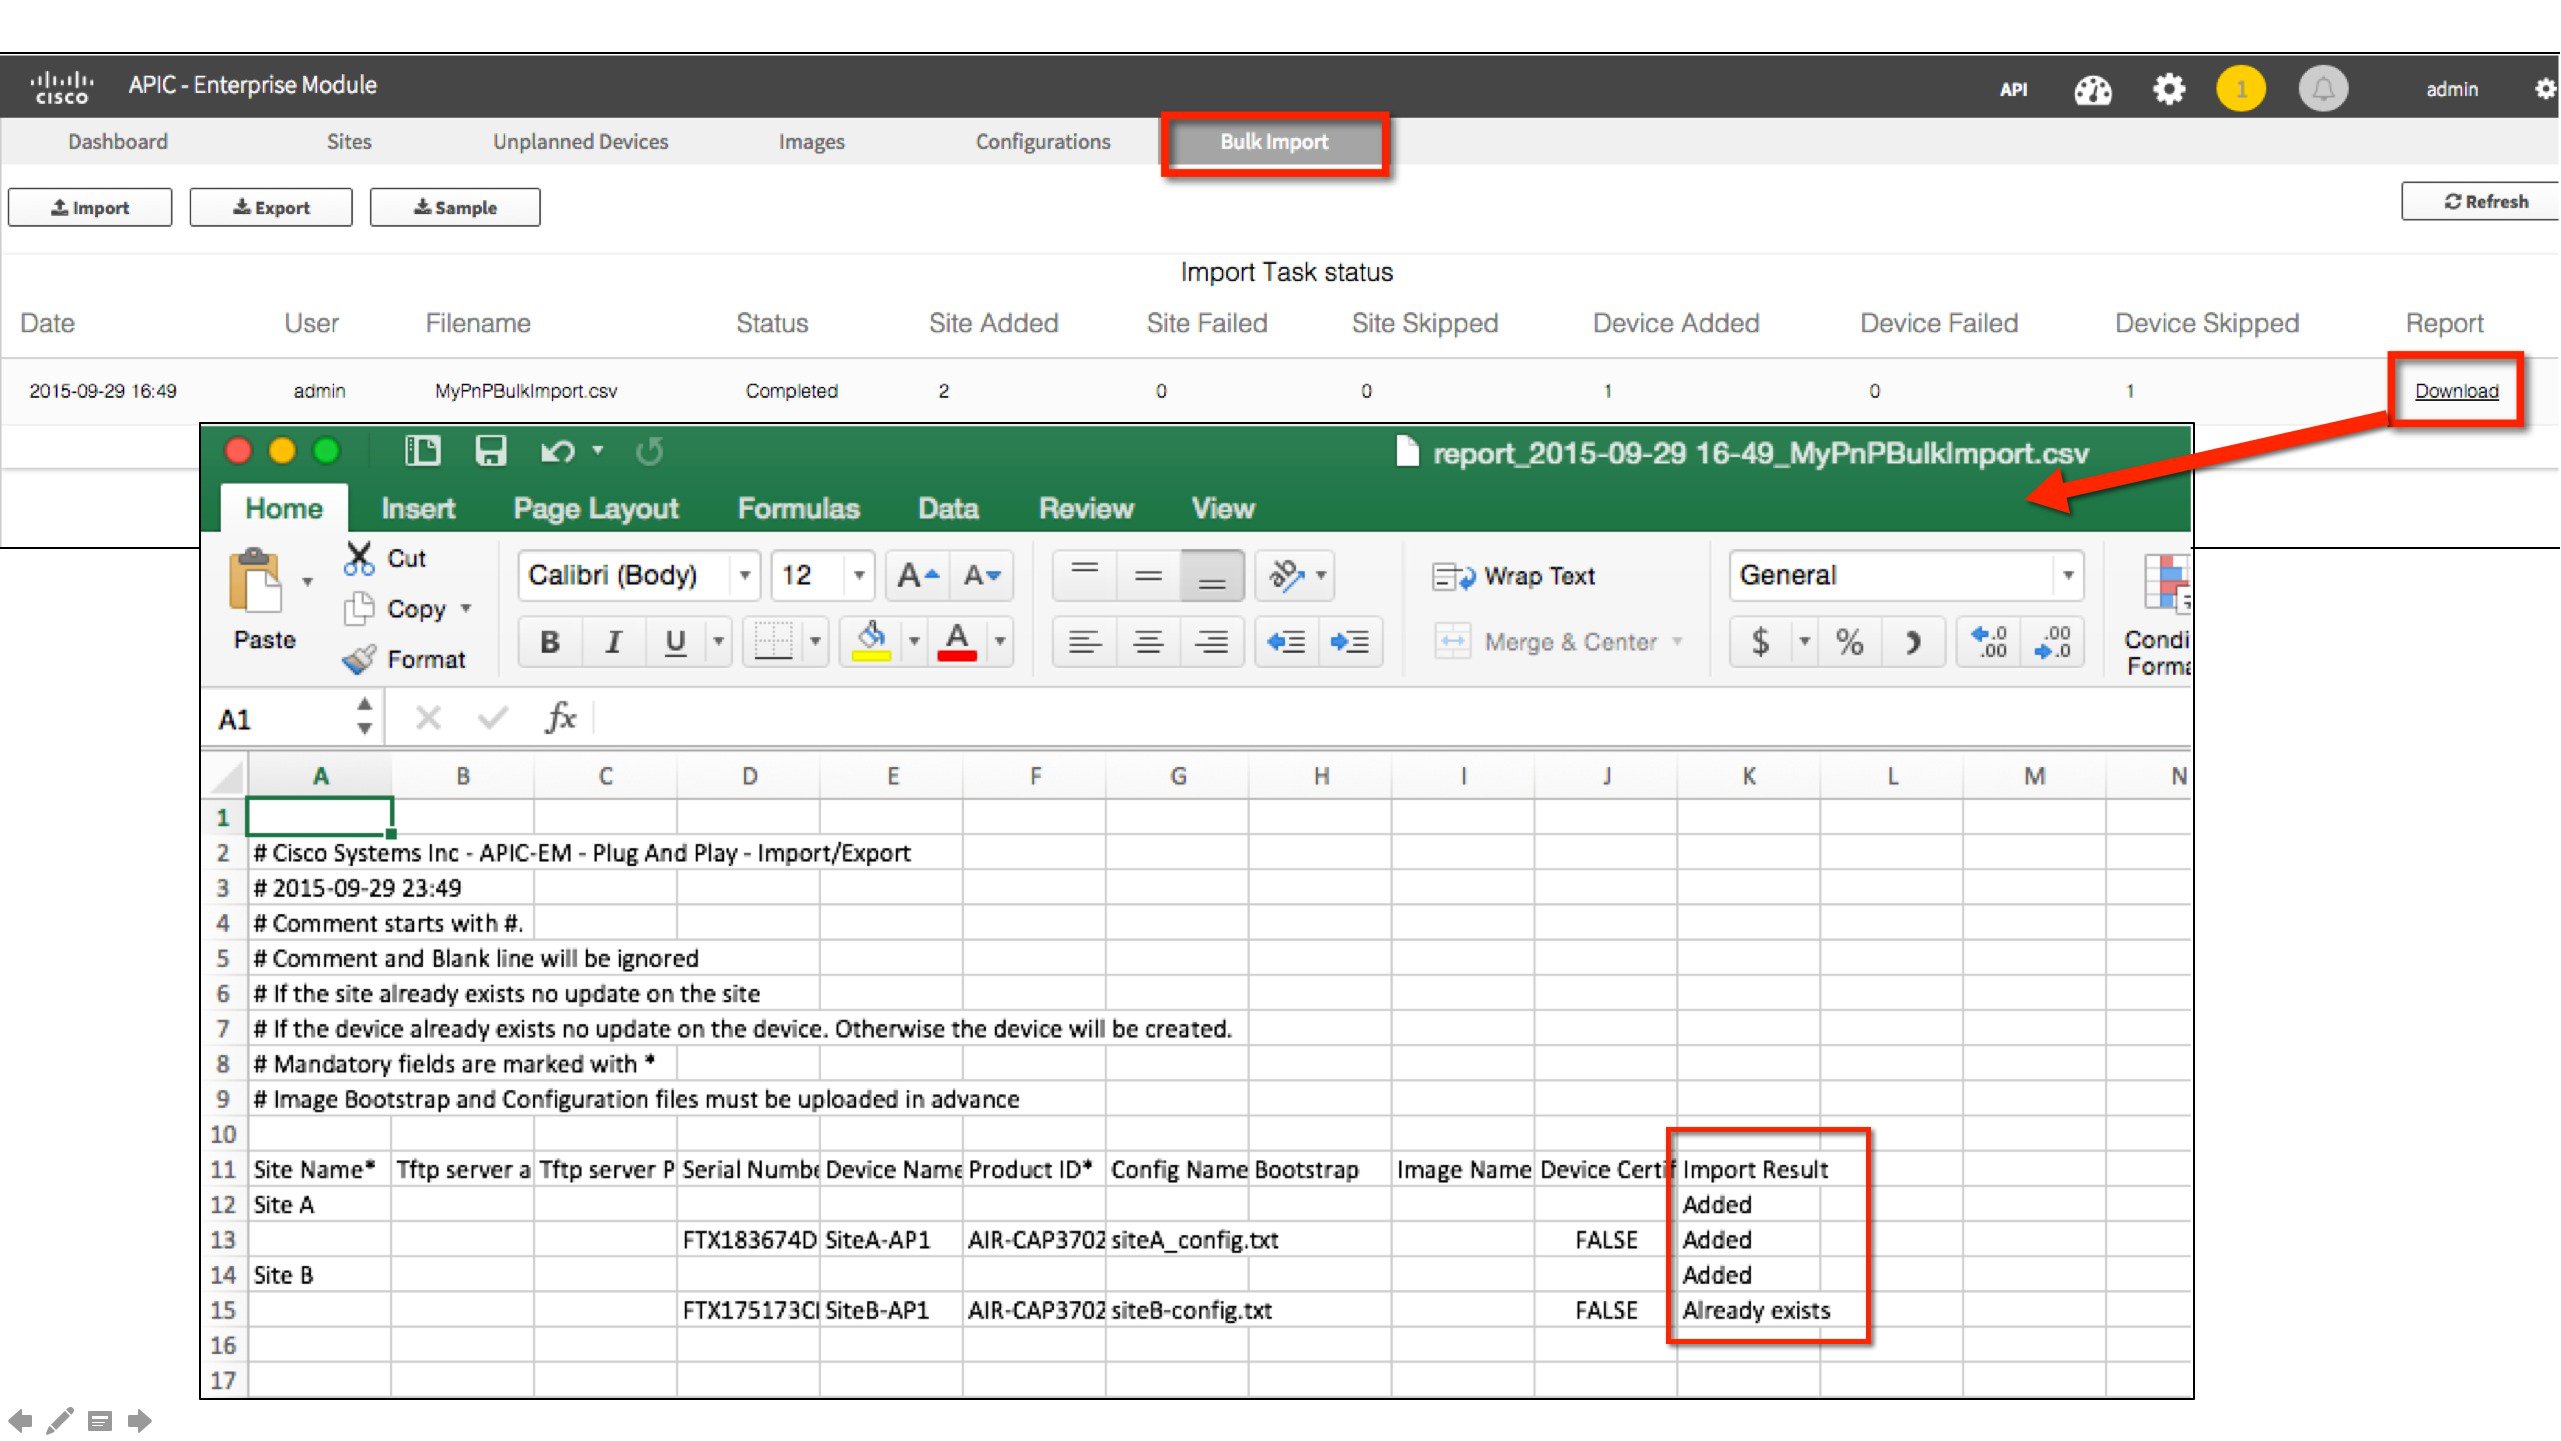Click the increase indent icon

1350,642
